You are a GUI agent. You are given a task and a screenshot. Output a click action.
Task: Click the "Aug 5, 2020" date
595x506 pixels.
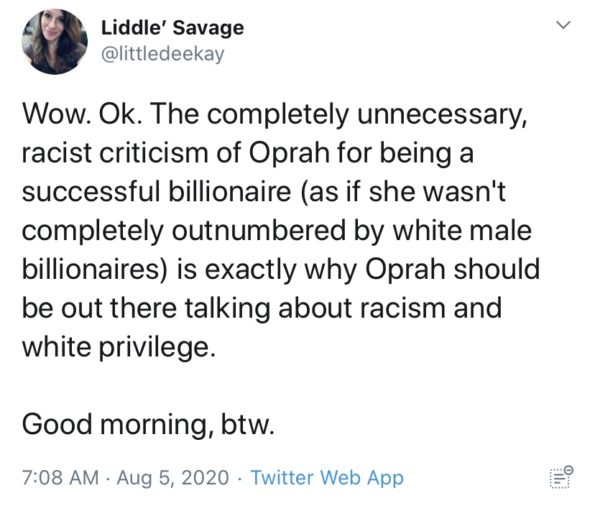173,478
